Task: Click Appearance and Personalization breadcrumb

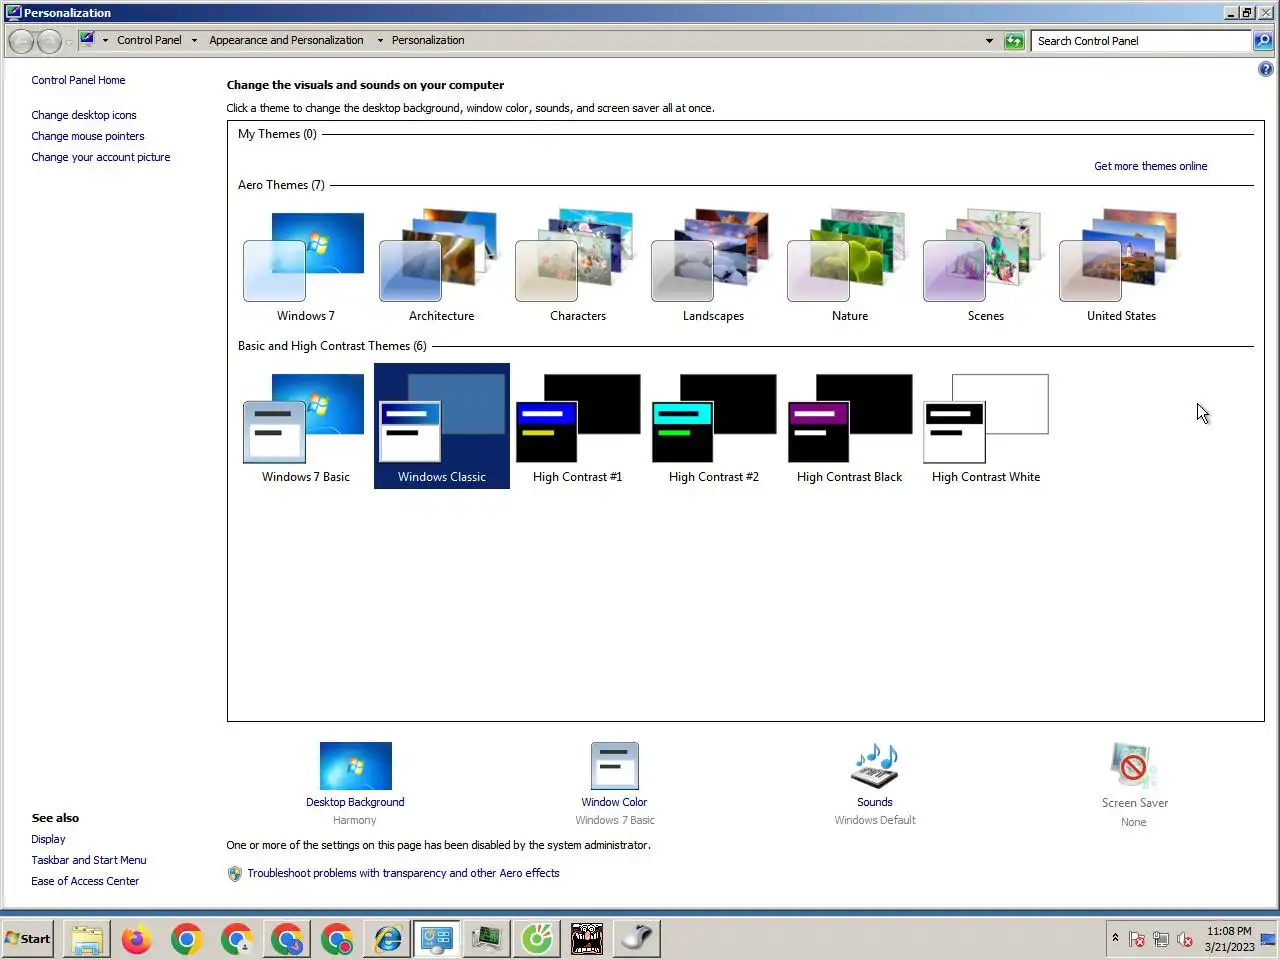Action: (x=286, y=41)
